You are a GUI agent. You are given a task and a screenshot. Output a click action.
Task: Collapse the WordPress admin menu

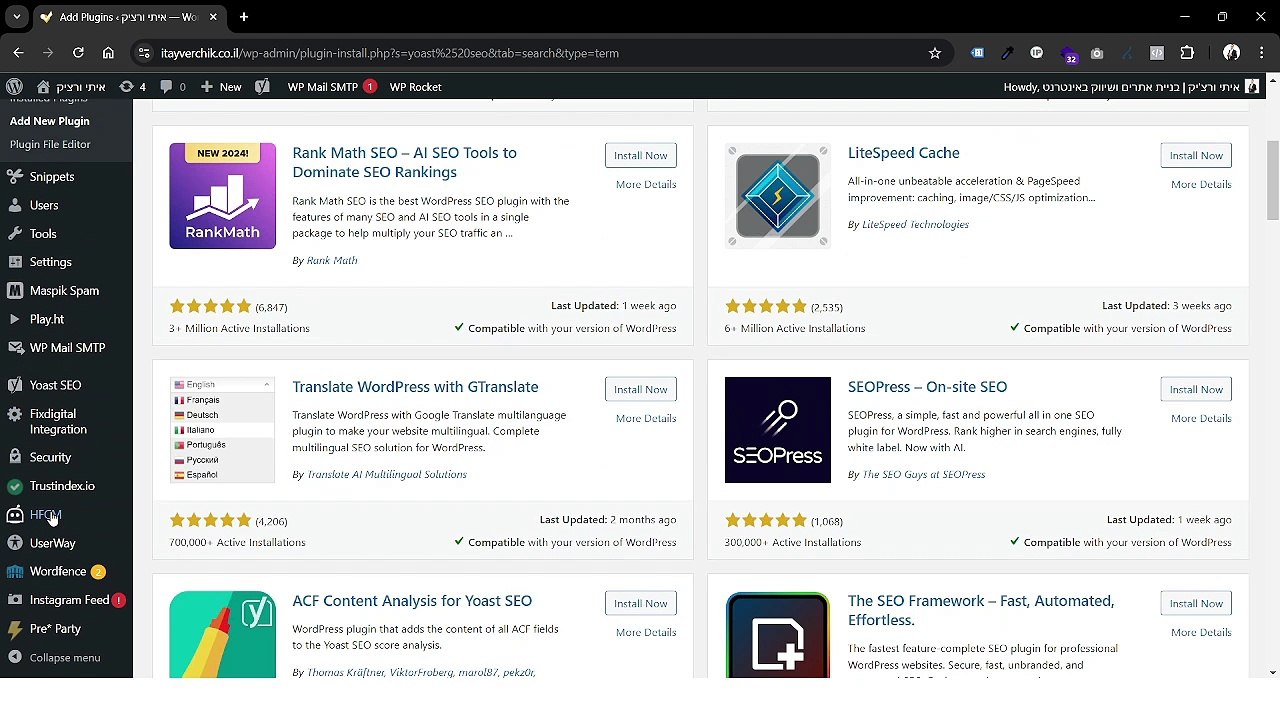(x=55, y=658)
